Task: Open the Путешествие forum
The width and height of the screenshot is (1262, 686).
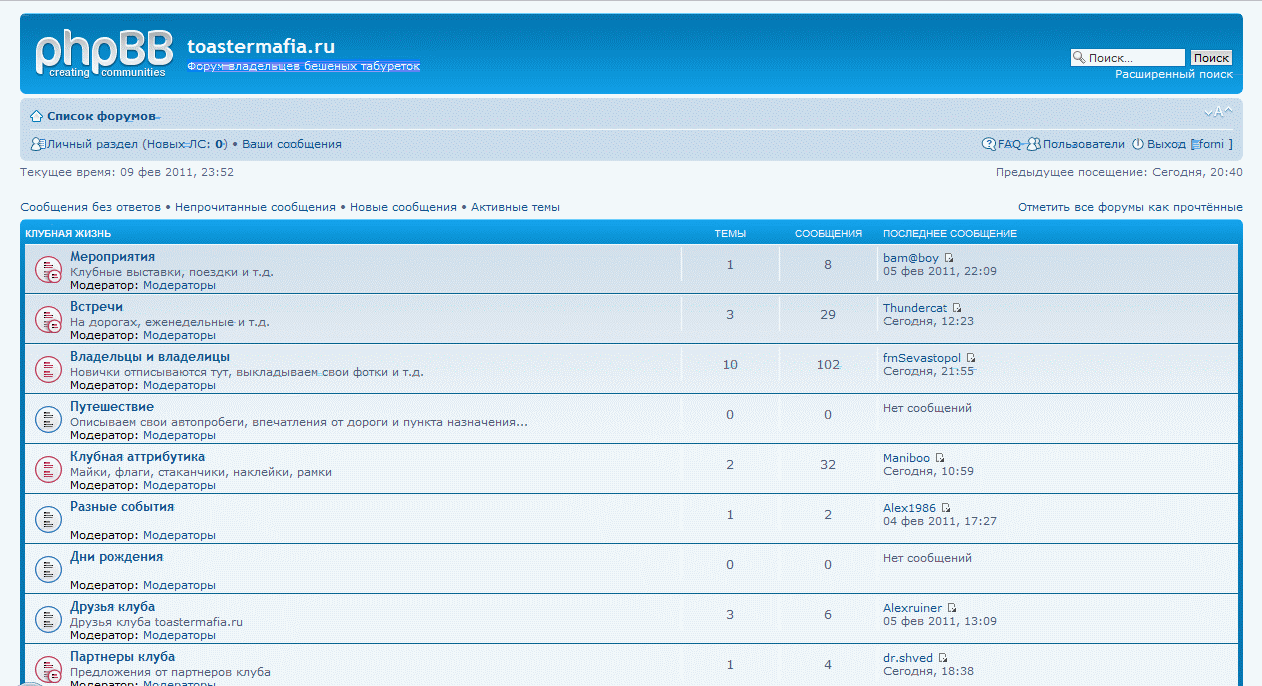Action: (x=112, y=407)
